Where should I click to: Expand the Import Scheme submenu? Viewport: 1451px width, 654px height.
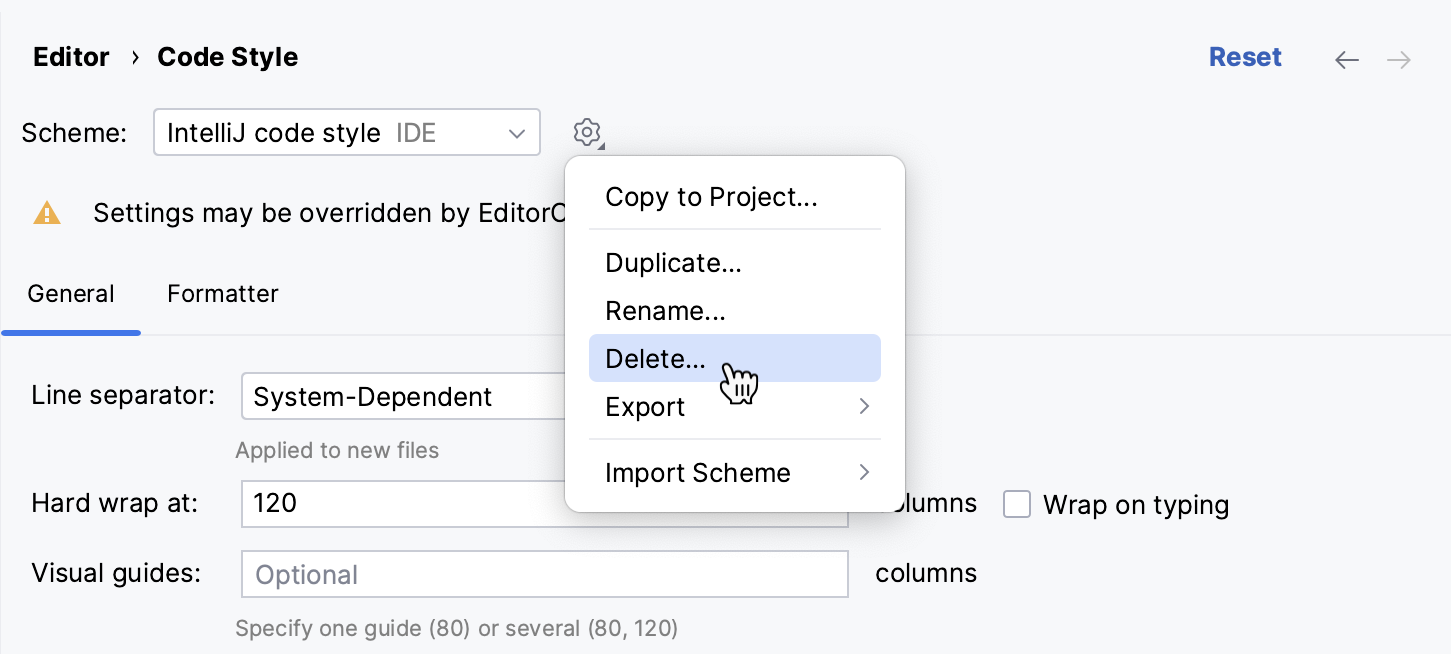(698, 472)
